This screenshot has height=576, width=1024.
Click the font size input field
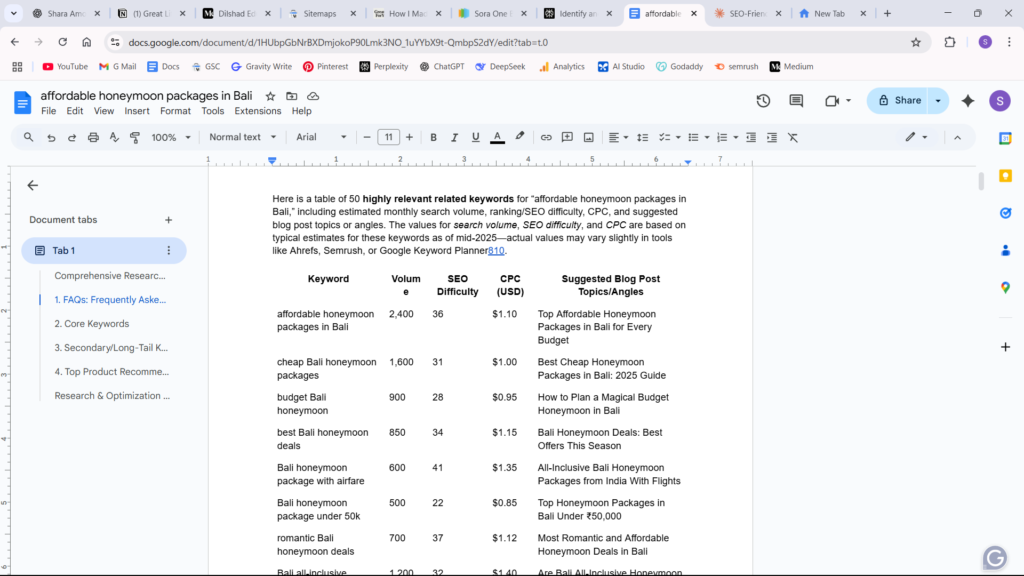[x=388, y=137]
